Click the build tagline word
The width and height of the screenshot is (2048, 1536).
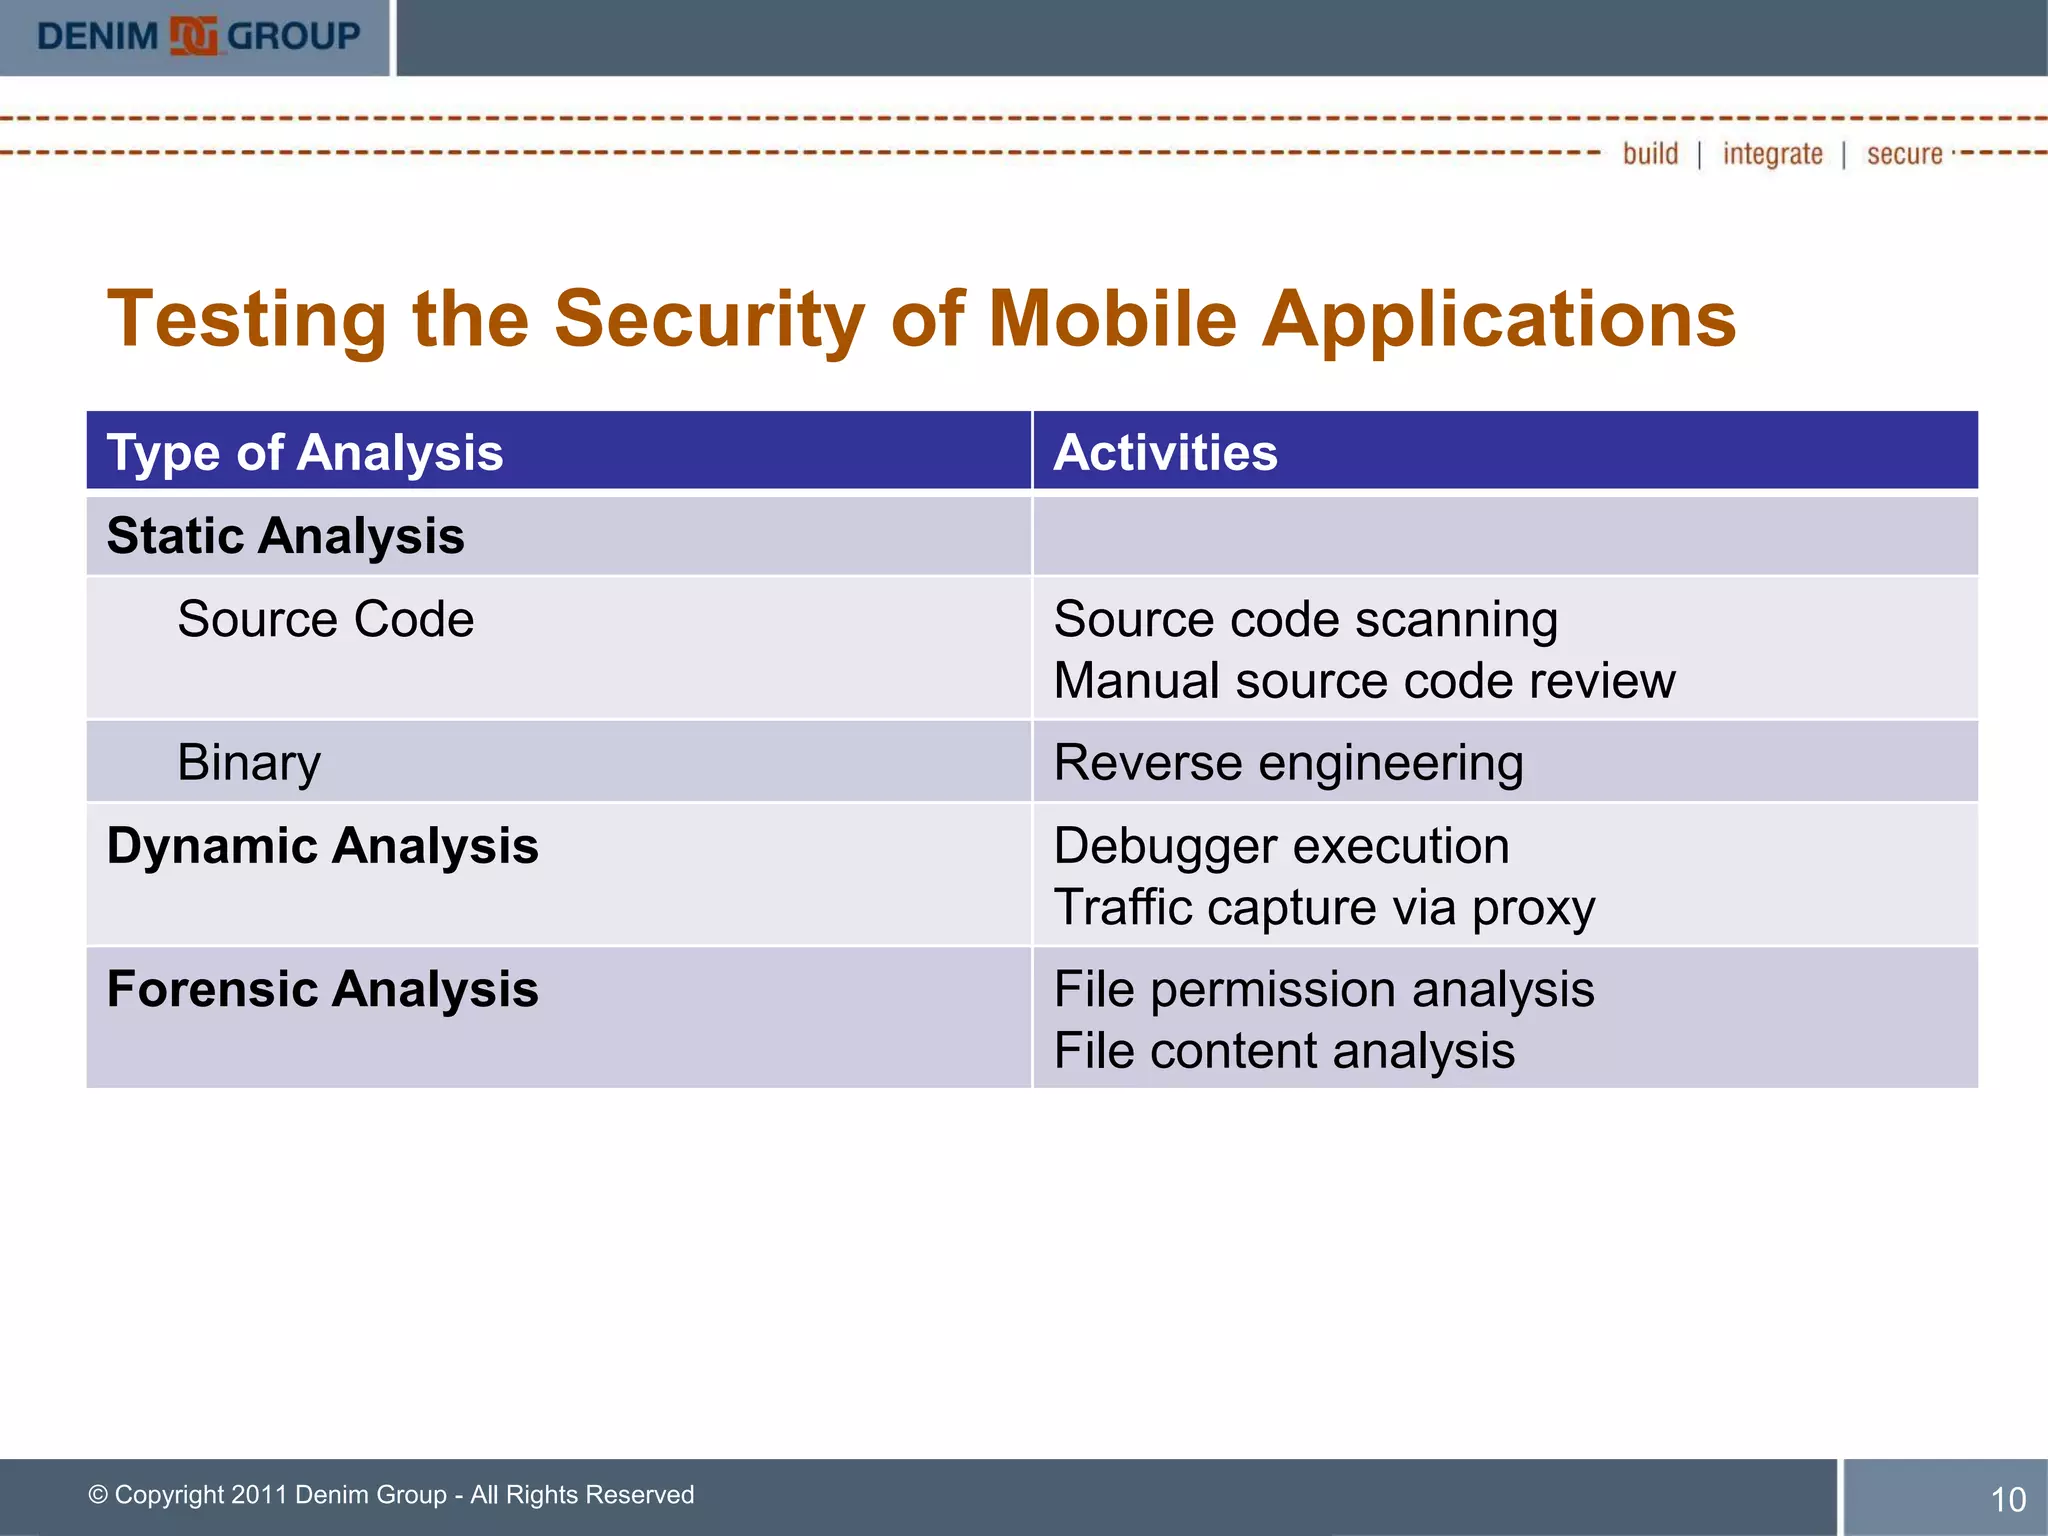coord(1650,154)
